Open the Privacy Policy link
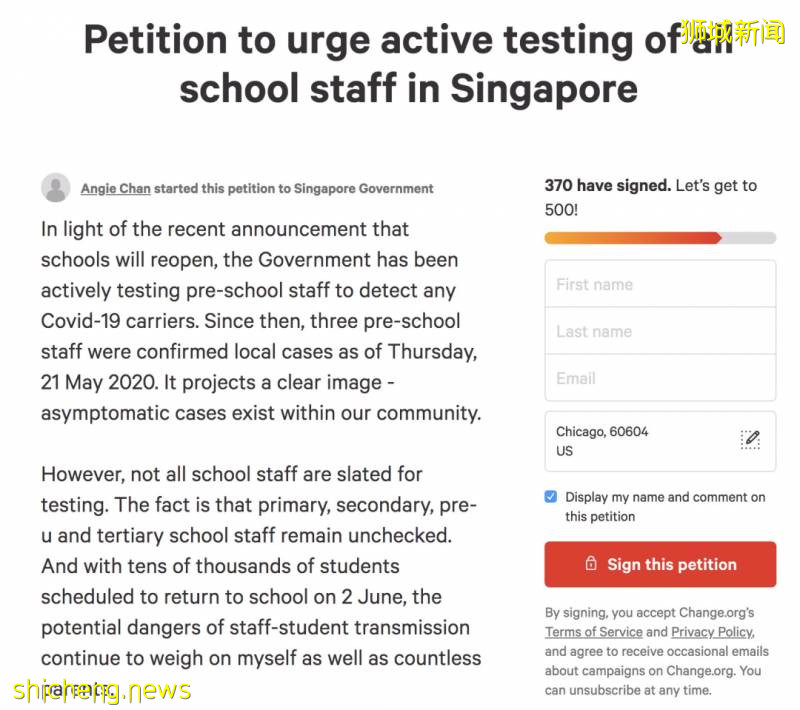800x710 pixels. 711,632
